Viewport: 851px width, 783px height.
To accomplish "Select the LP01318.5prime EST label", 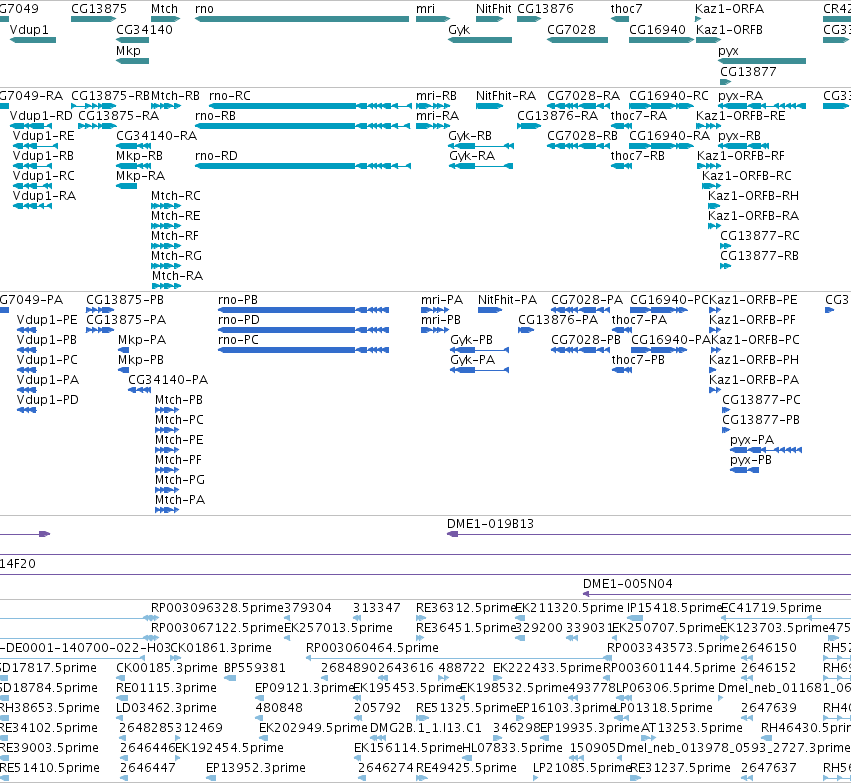I will click(663, 708).
